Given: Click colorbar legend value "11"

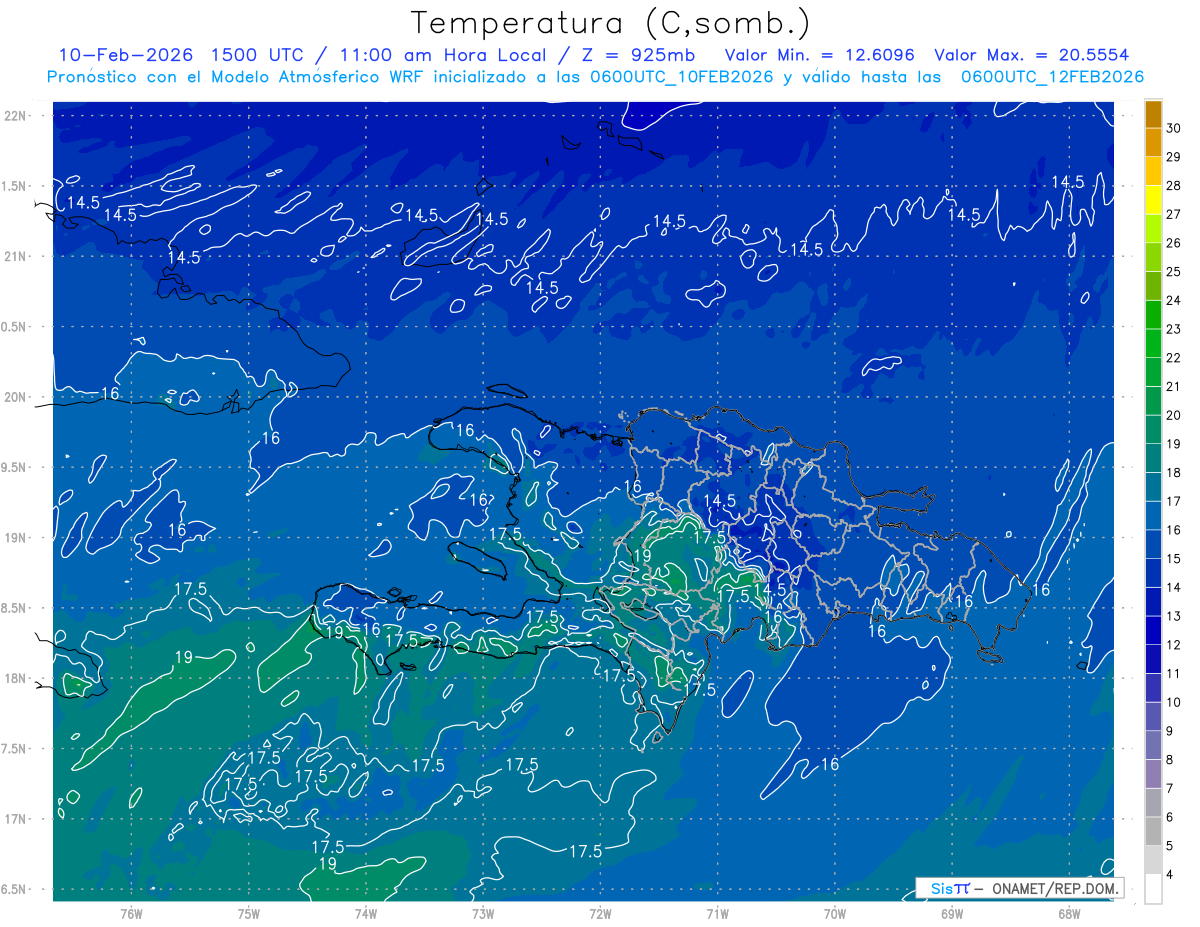Looking at the screenshot, I should (1173, 674).
